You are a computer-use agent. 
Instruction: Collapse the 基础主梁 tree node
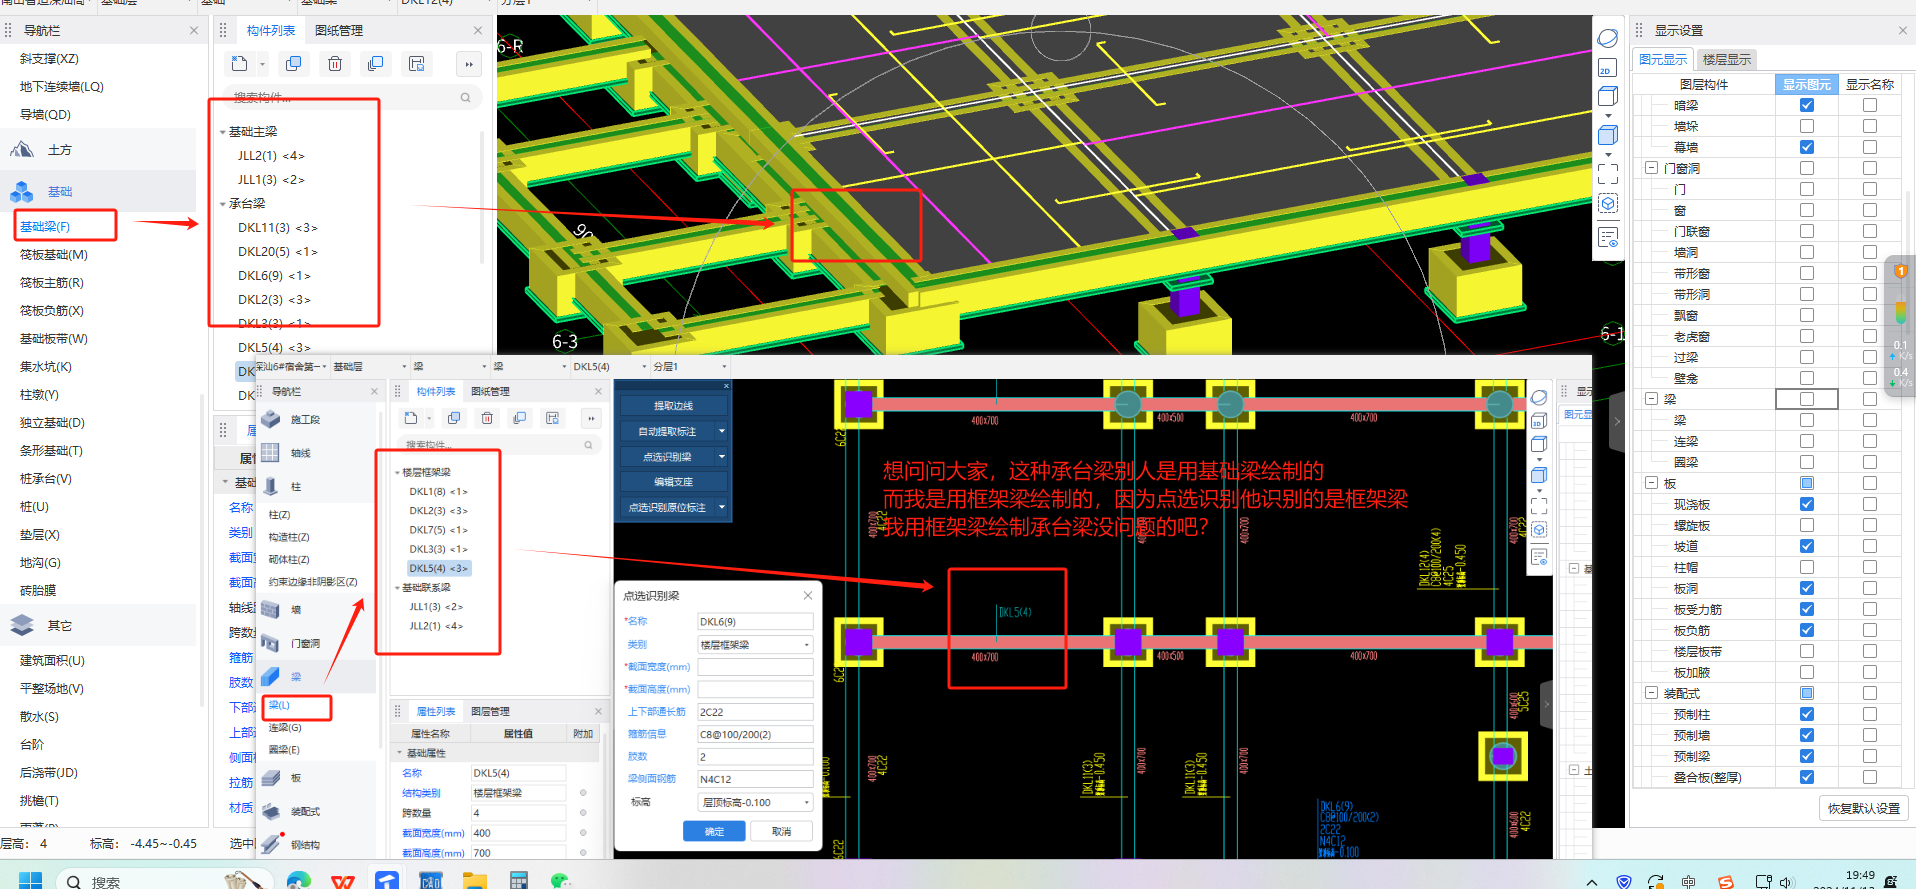point(222,132)
